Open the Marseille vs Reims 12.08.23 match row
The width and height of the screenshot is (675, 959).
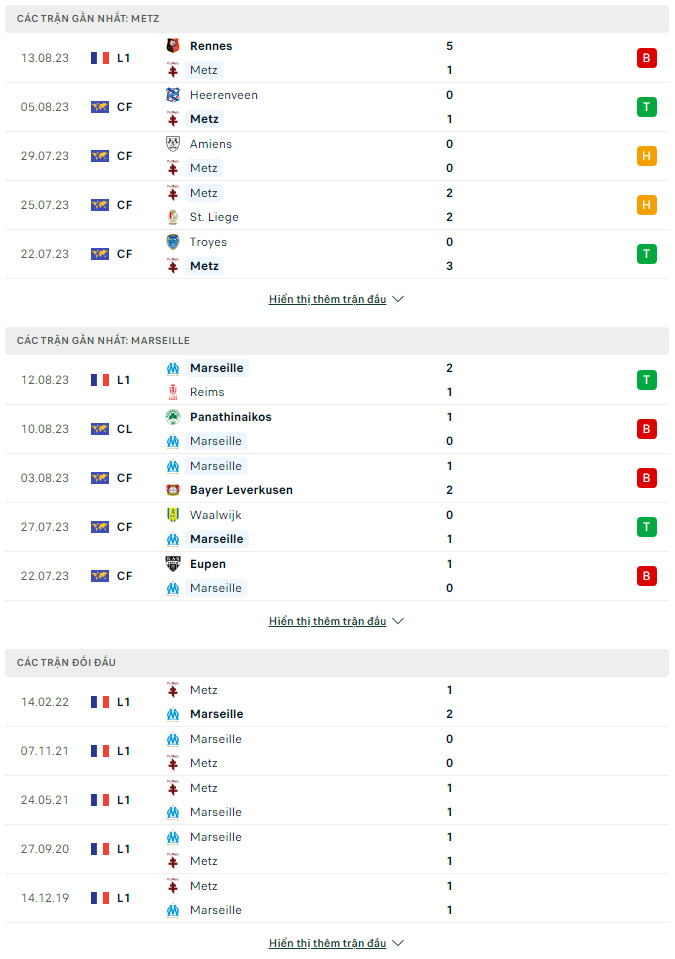point(337,380)
